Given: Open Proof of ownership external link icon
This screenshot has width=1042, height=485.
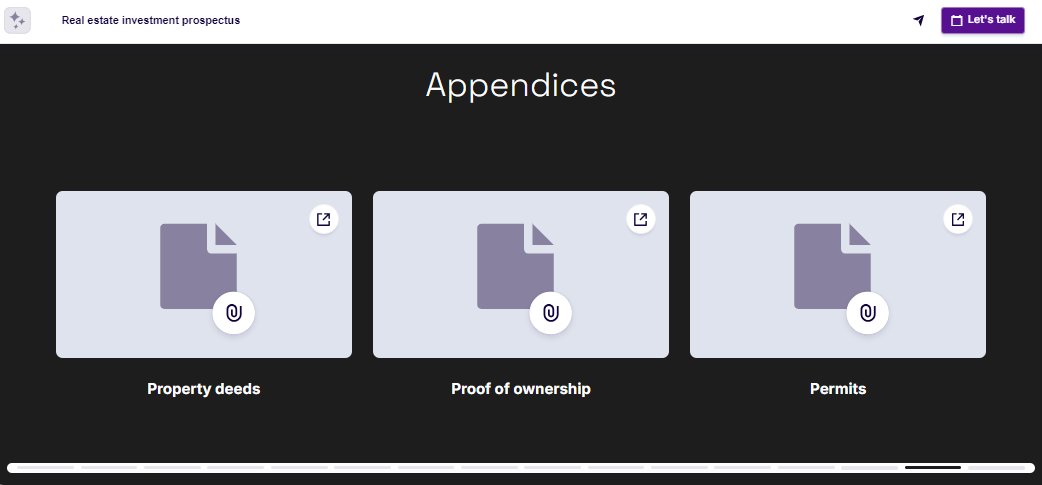Looking at the screenshot, I should pos(640,219).
